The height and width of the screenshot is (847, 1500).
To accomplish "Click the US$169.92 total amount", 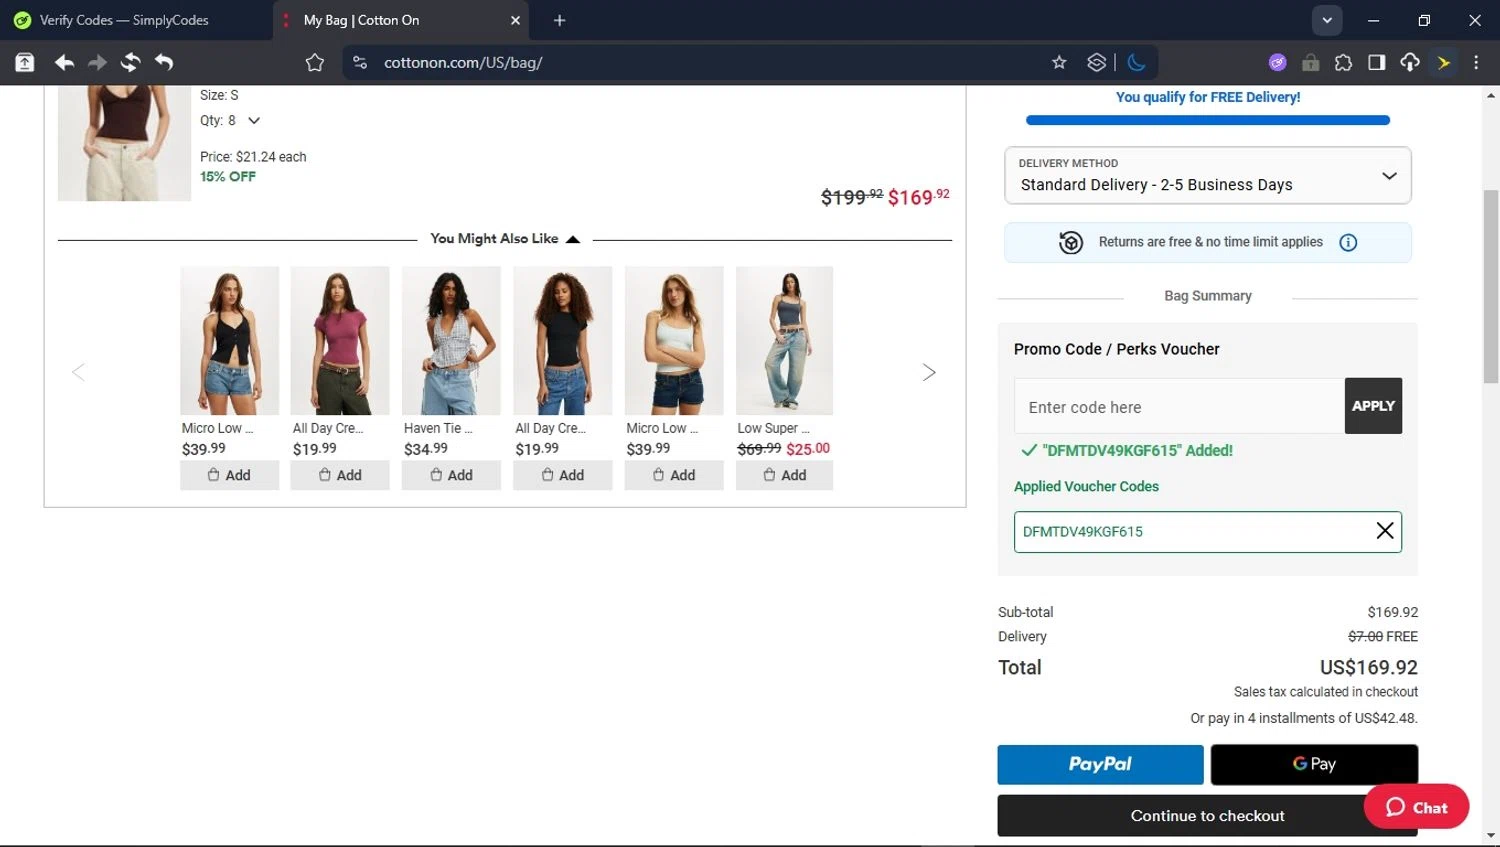I will coord(1369,667).
